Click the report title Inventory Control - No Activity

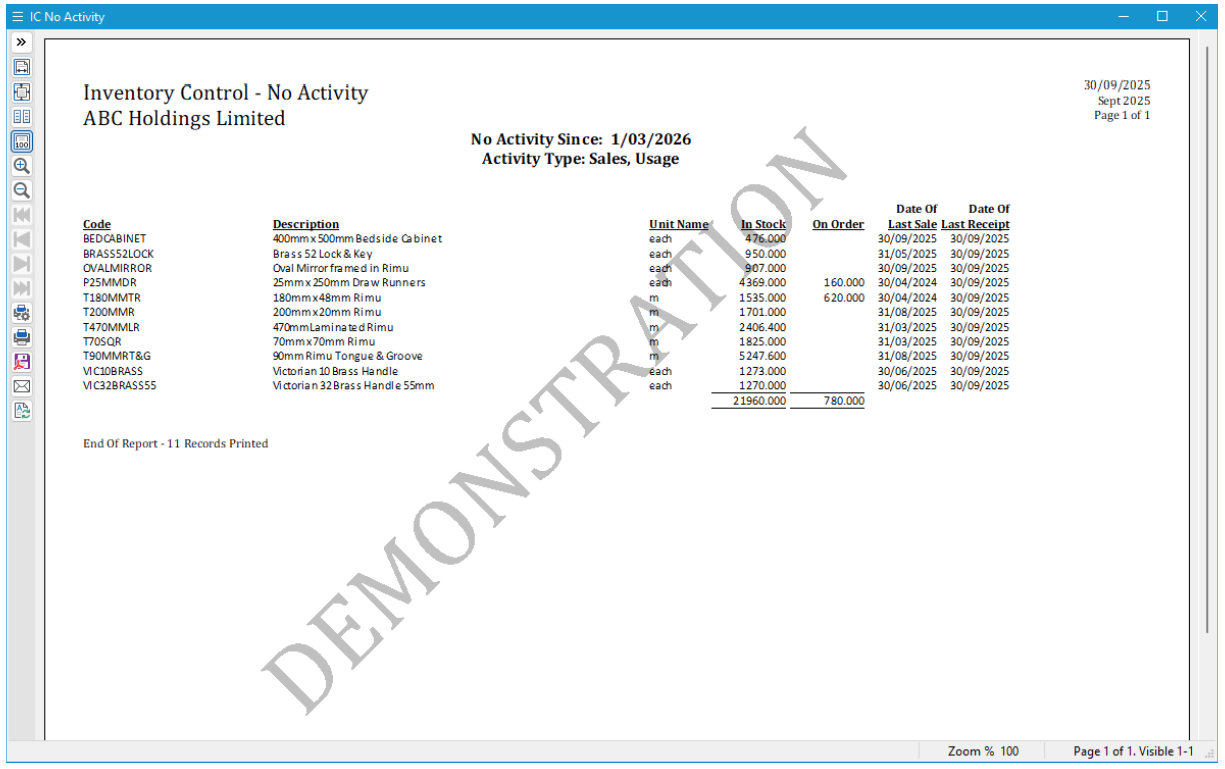click(226, 93)
